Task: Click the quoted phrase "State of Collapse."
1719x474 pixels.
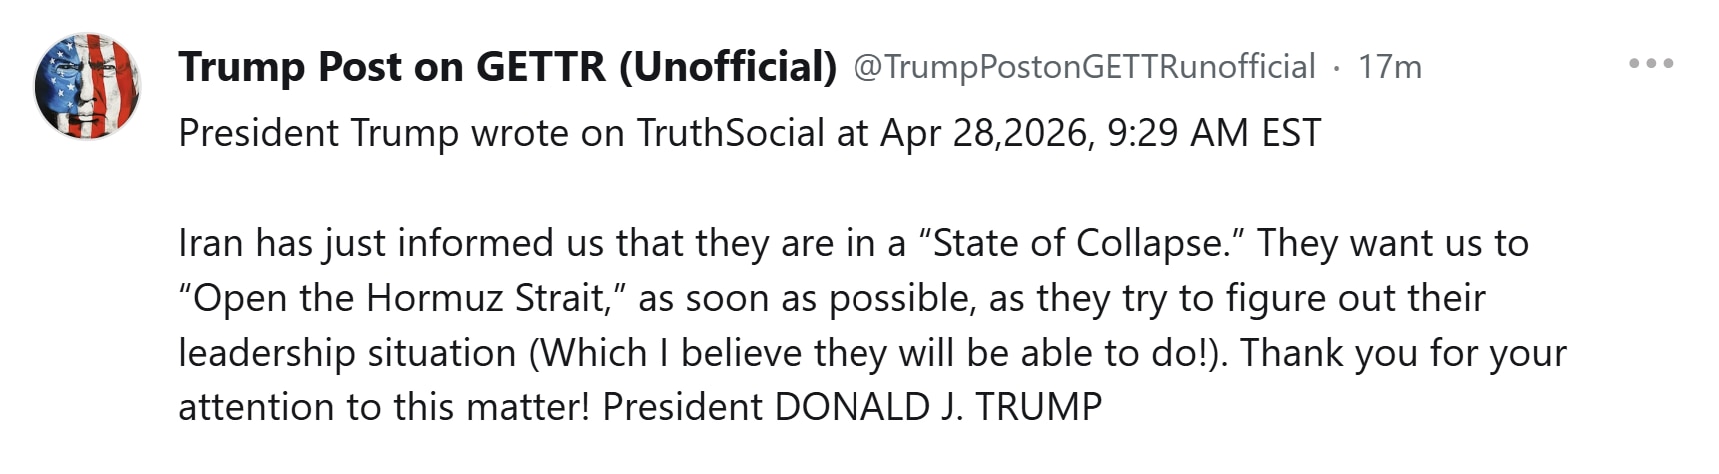Action: (1080, 243)
